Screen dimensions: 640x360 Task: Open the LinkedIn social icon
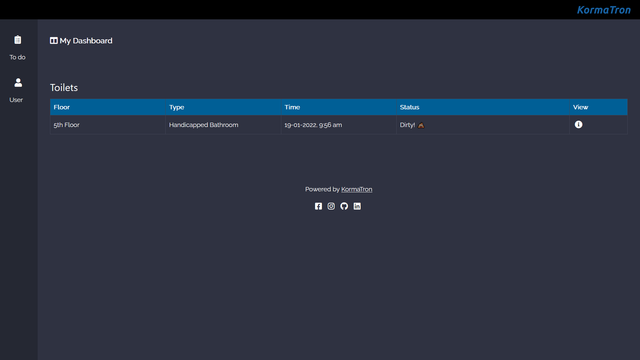(x=357, y=206)
